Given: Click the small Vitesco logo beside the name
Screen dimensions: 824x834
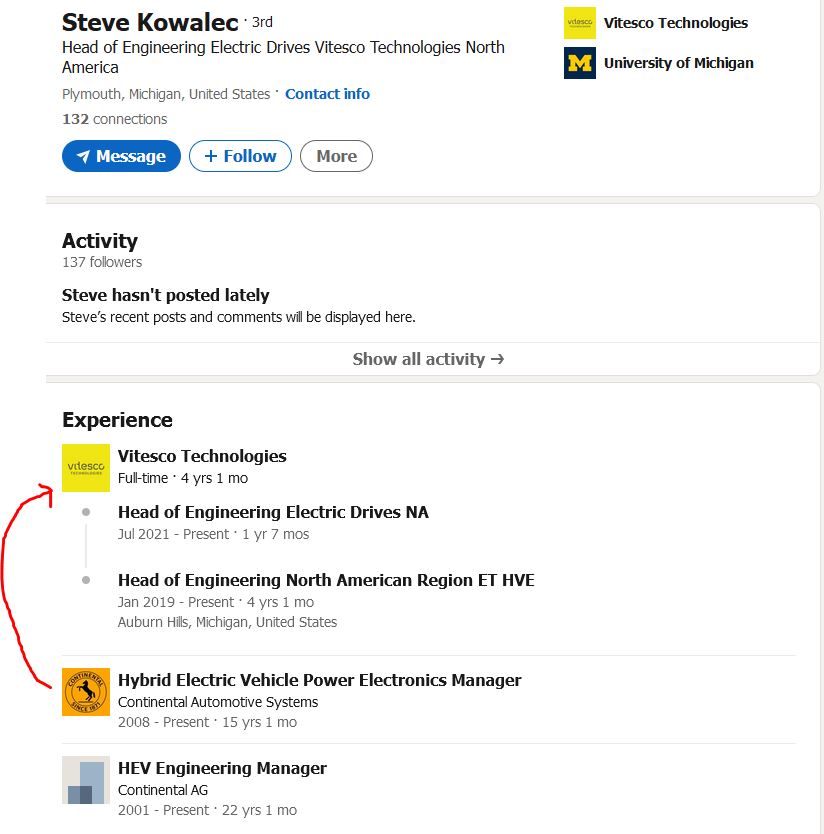Looking at the screenshot, I should click(580, 23).
